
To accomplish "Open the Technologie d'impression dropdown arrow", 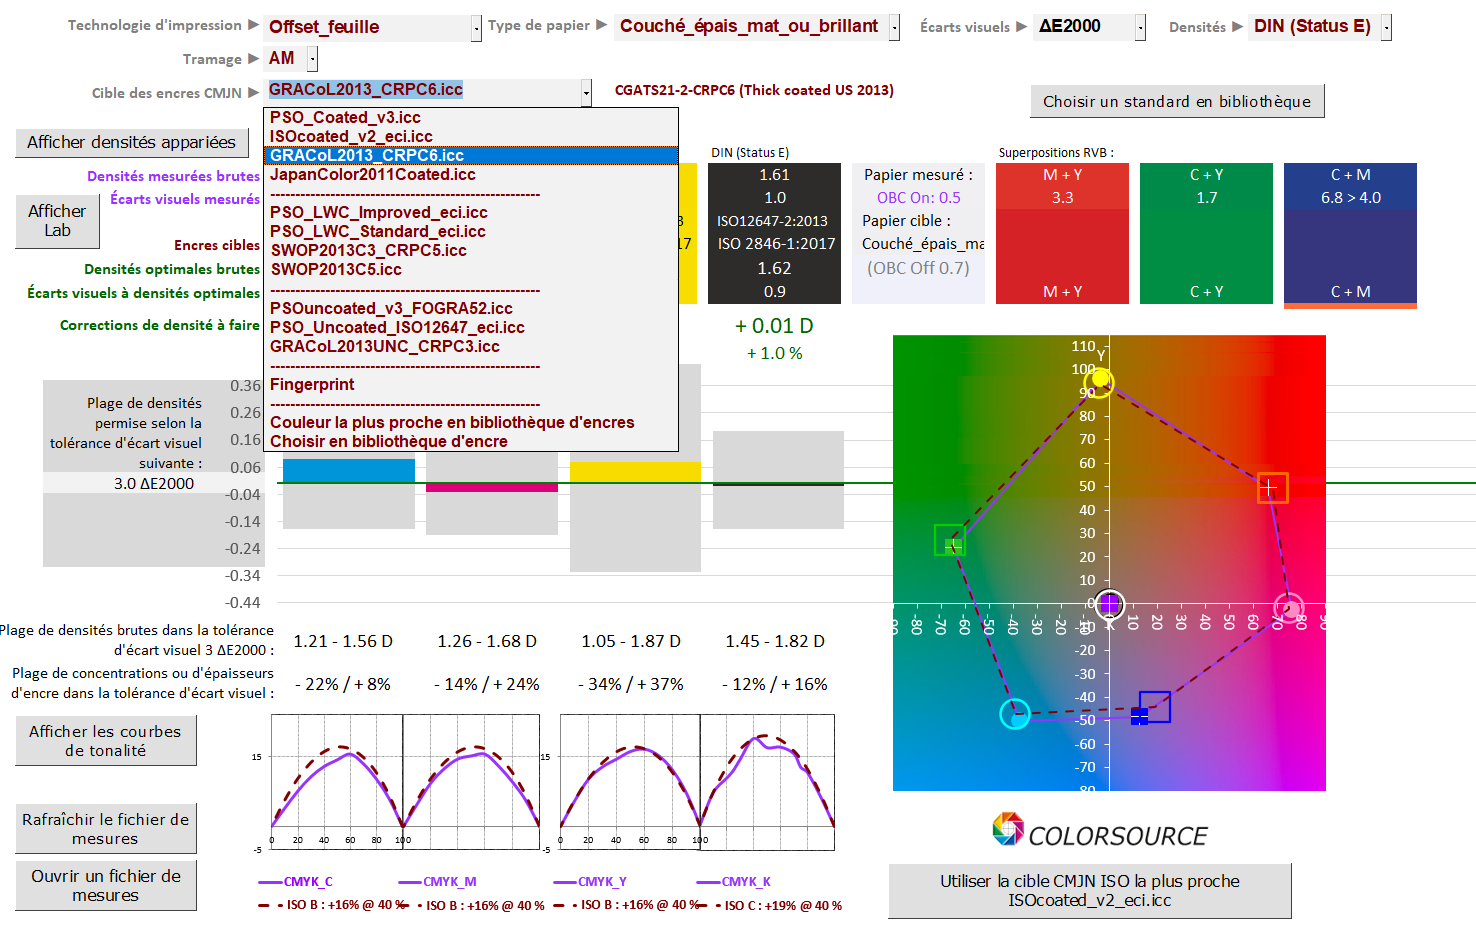I will pos(477,28).
